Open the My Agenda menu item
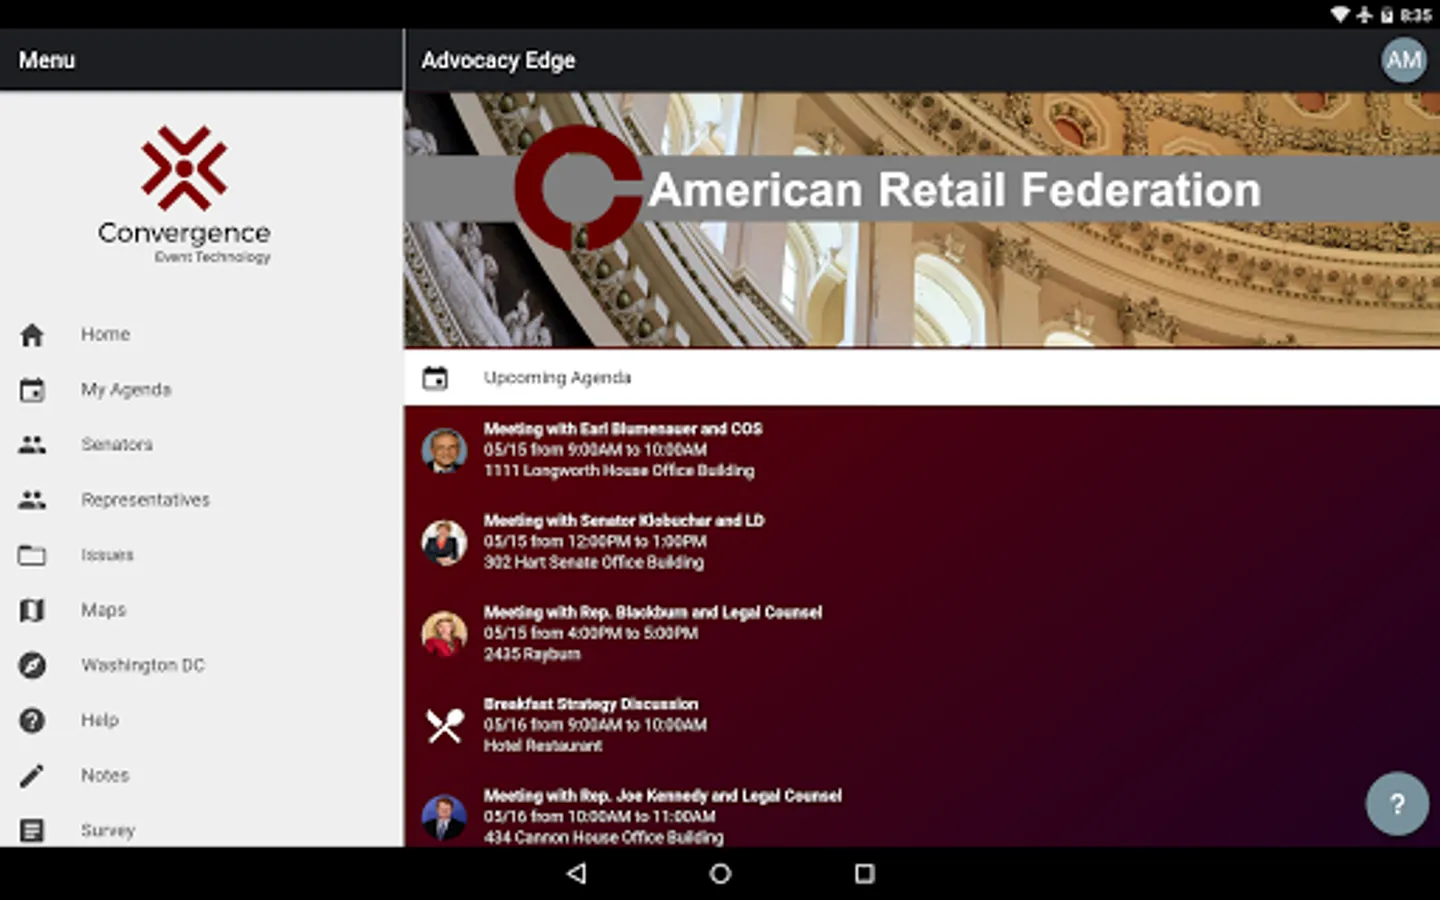 pos(201,390)
